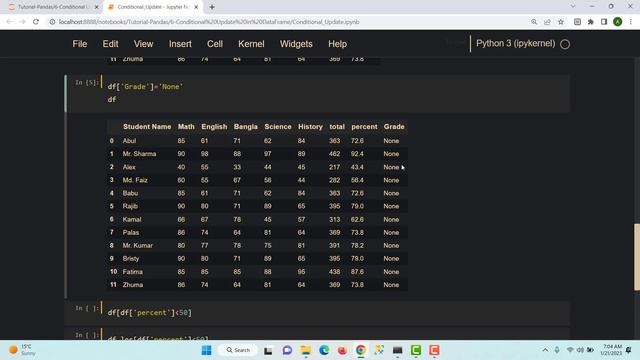Open the volume tray icon
The height and width of the screenshot is (360, 640).
point(580,350)
